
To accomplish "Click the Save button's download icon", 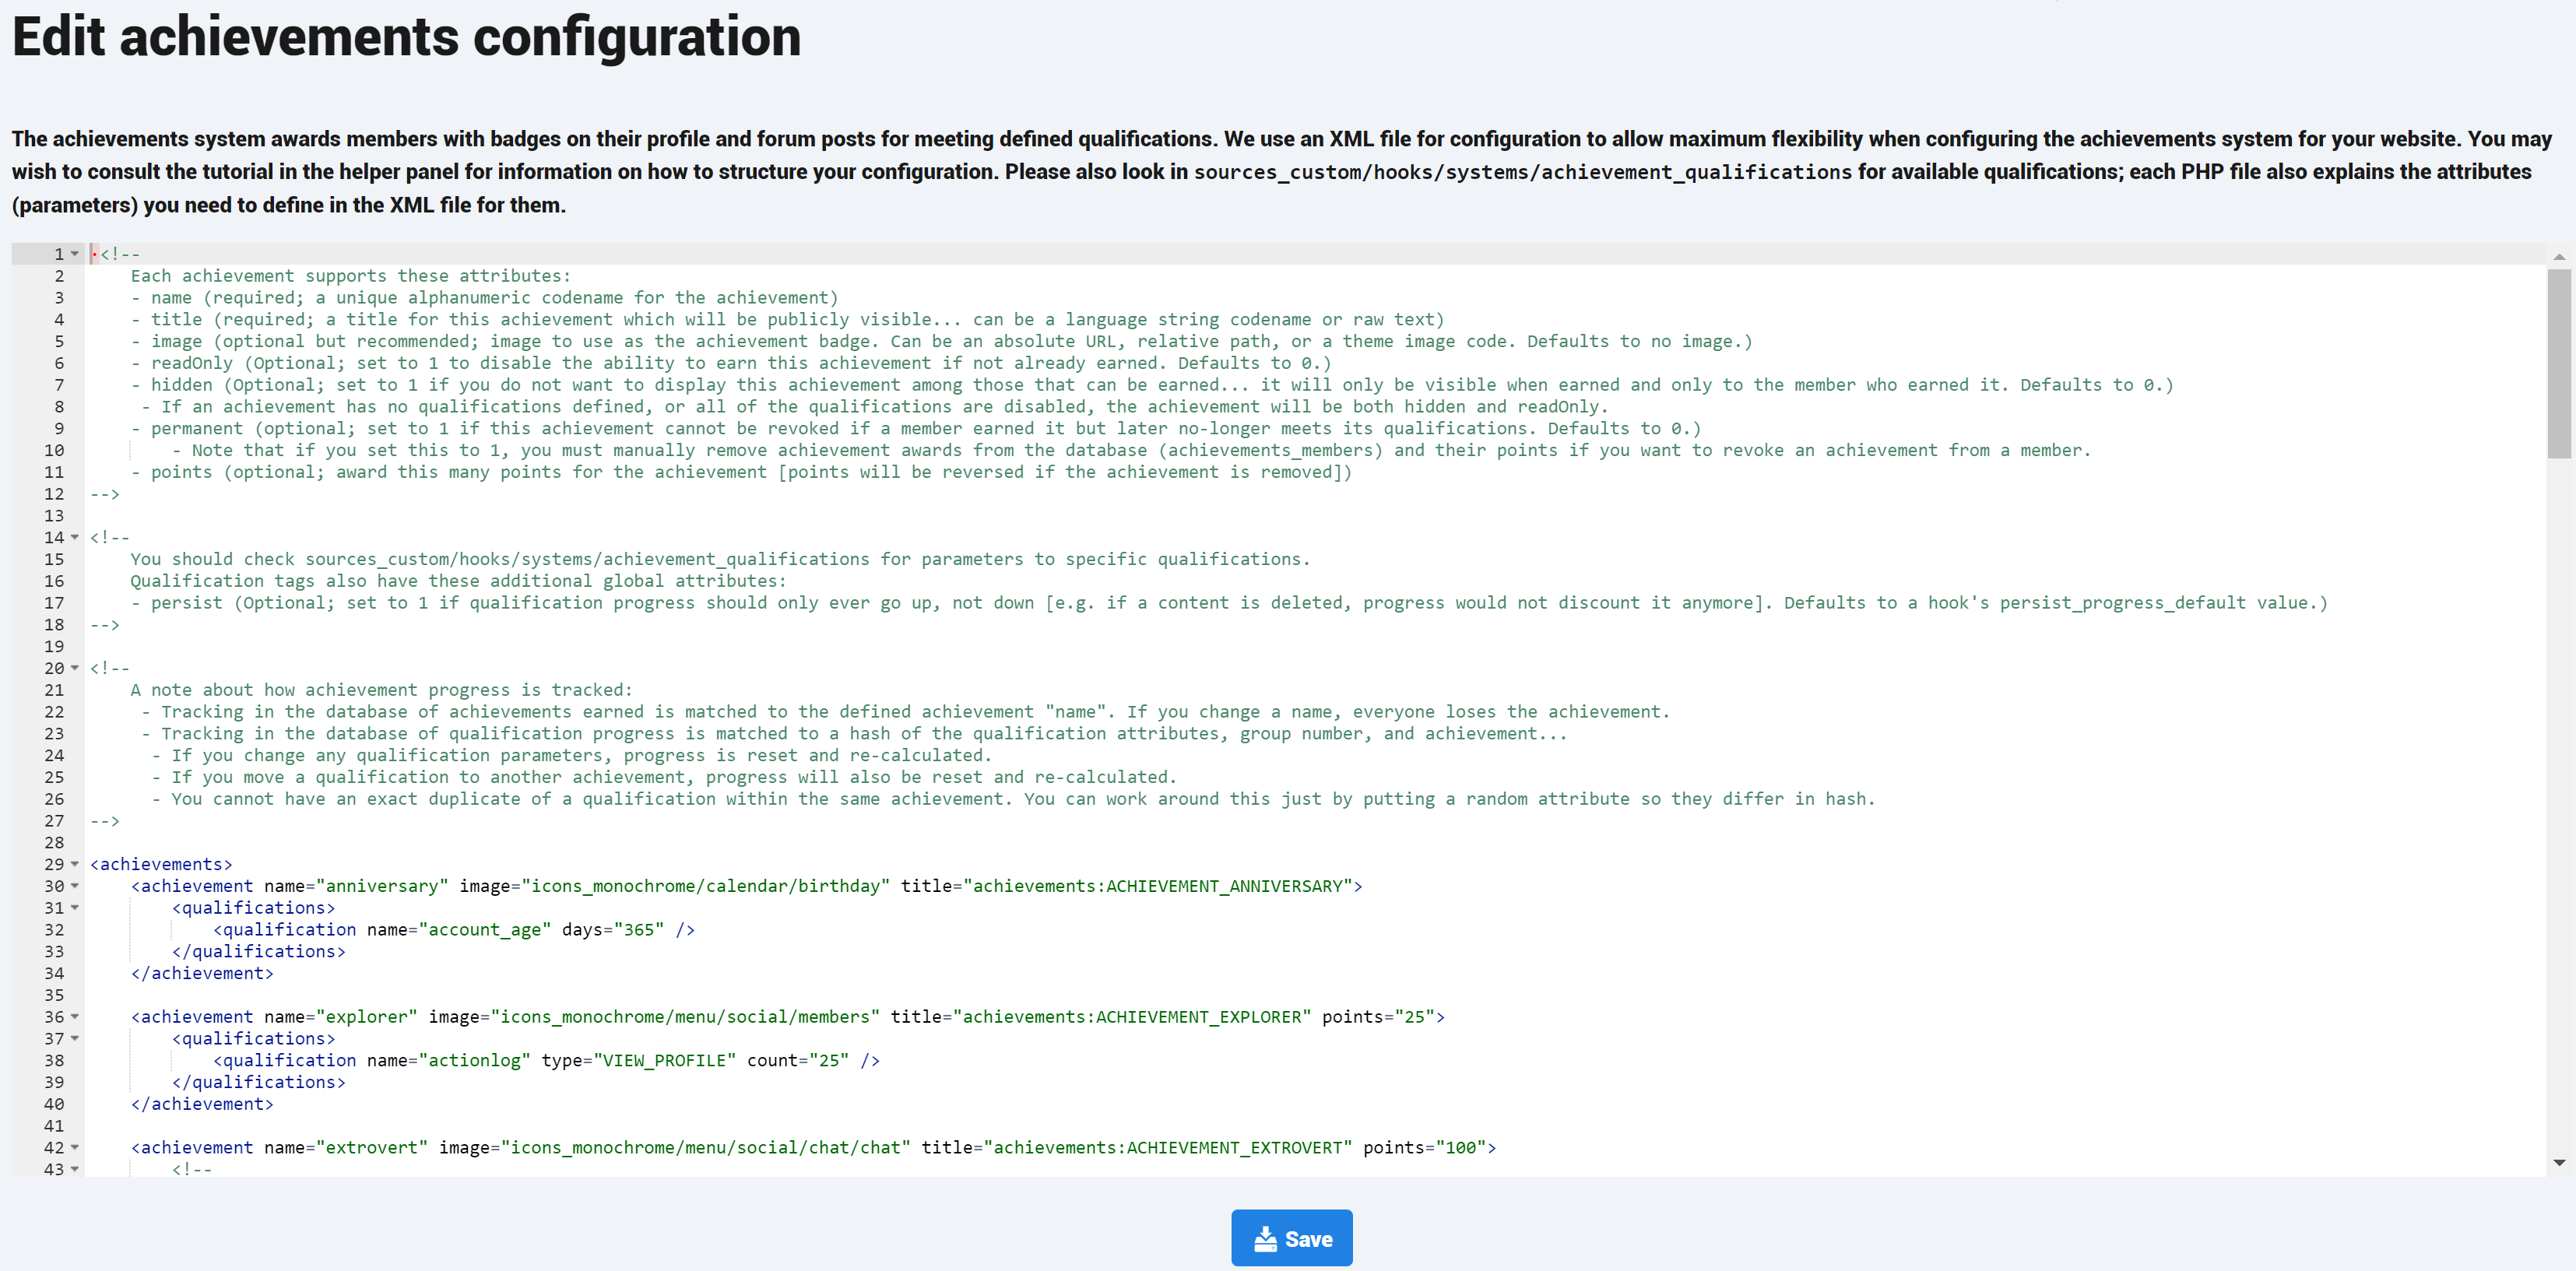I will tap(1265, 1239).
